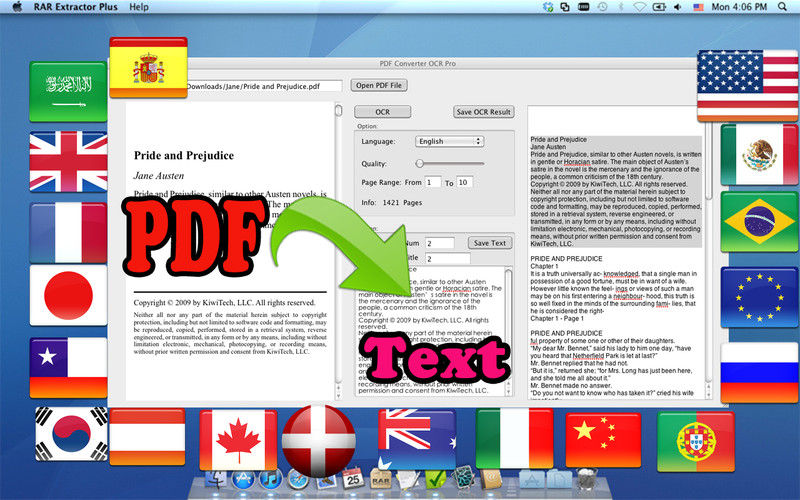The width and height of the screenshot is (800, 500).
Task: Launch App Store from the Dock
Action: [243, 480]
